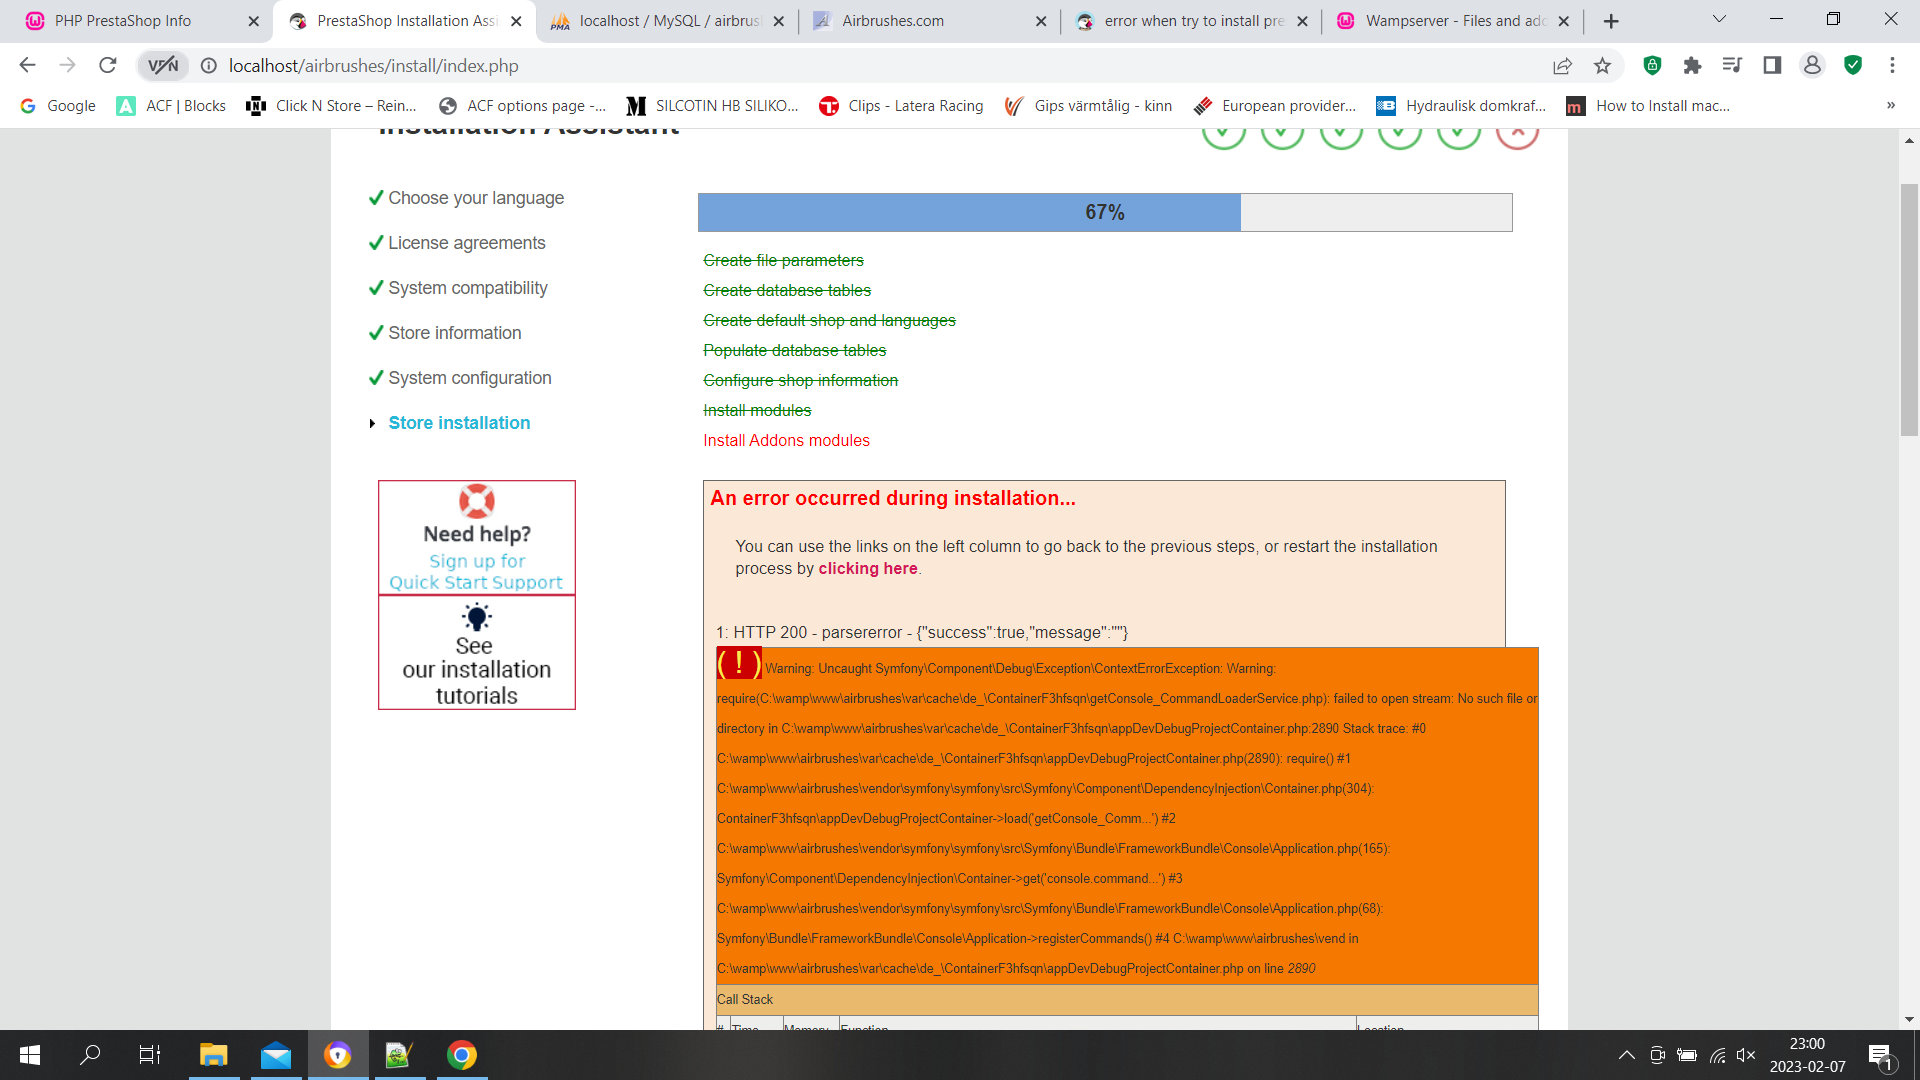Screen dimensions: 1920x1080
Task: Open Quick Start Support help banner
Action: [477, 538]
